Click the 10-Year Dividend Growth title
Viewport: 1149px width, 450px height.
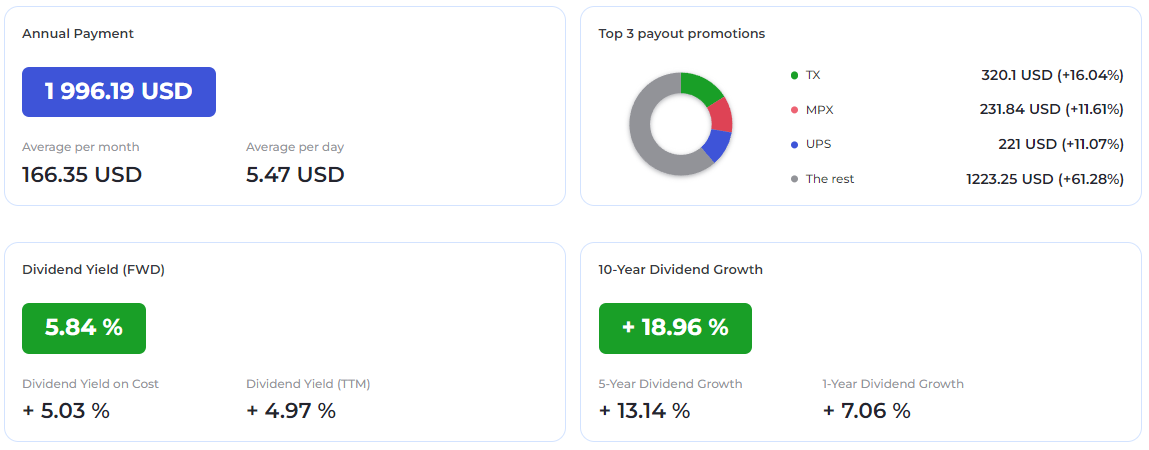[681, 270]
